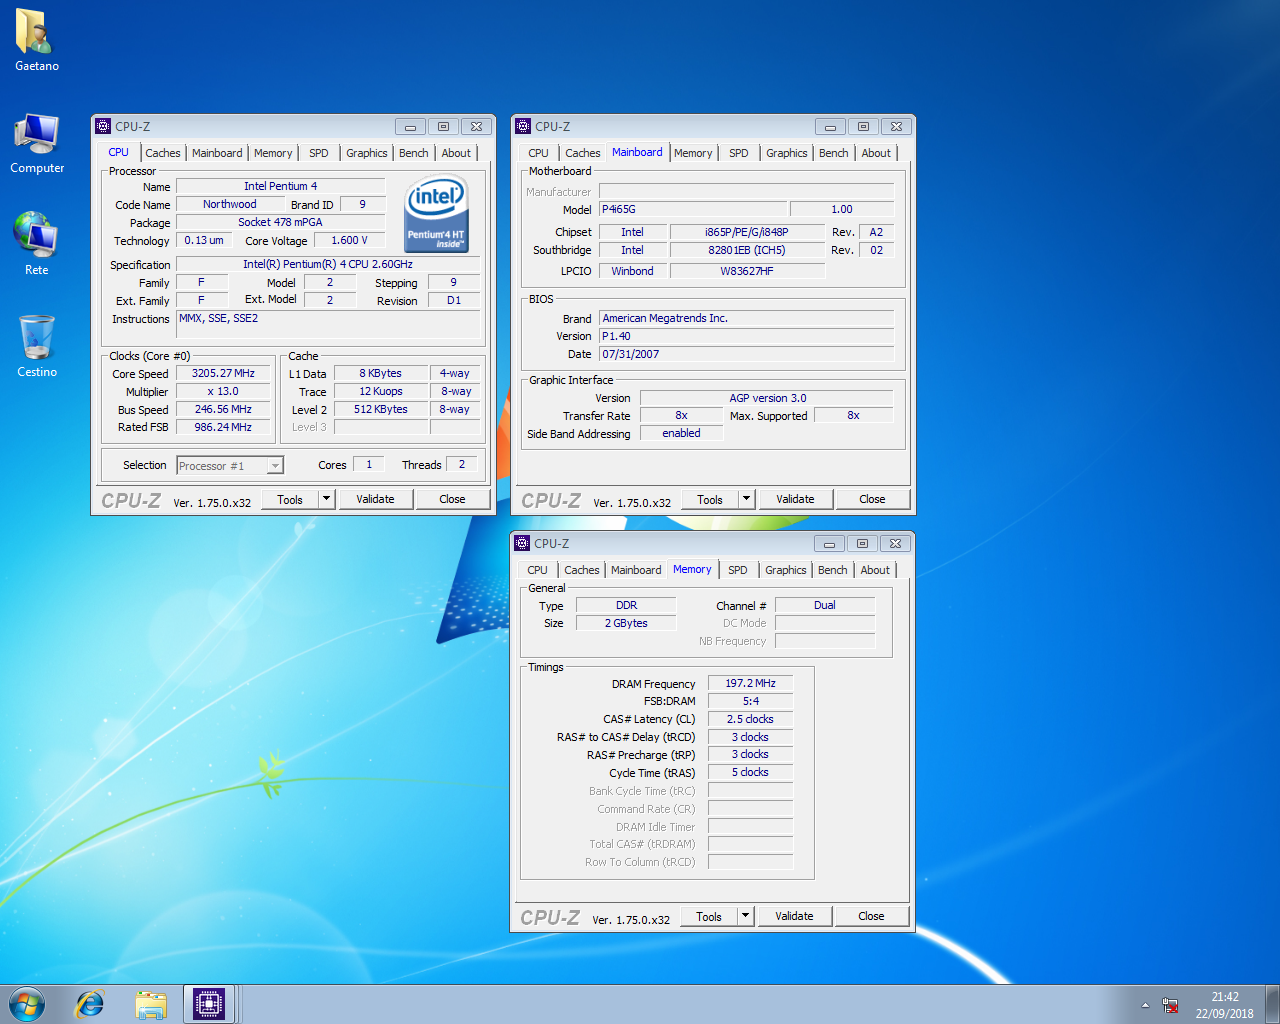Click the title bar icon of the Motherboard CPU-Z window
The image size is (1280, 1024).
click(x=523, y=127)
